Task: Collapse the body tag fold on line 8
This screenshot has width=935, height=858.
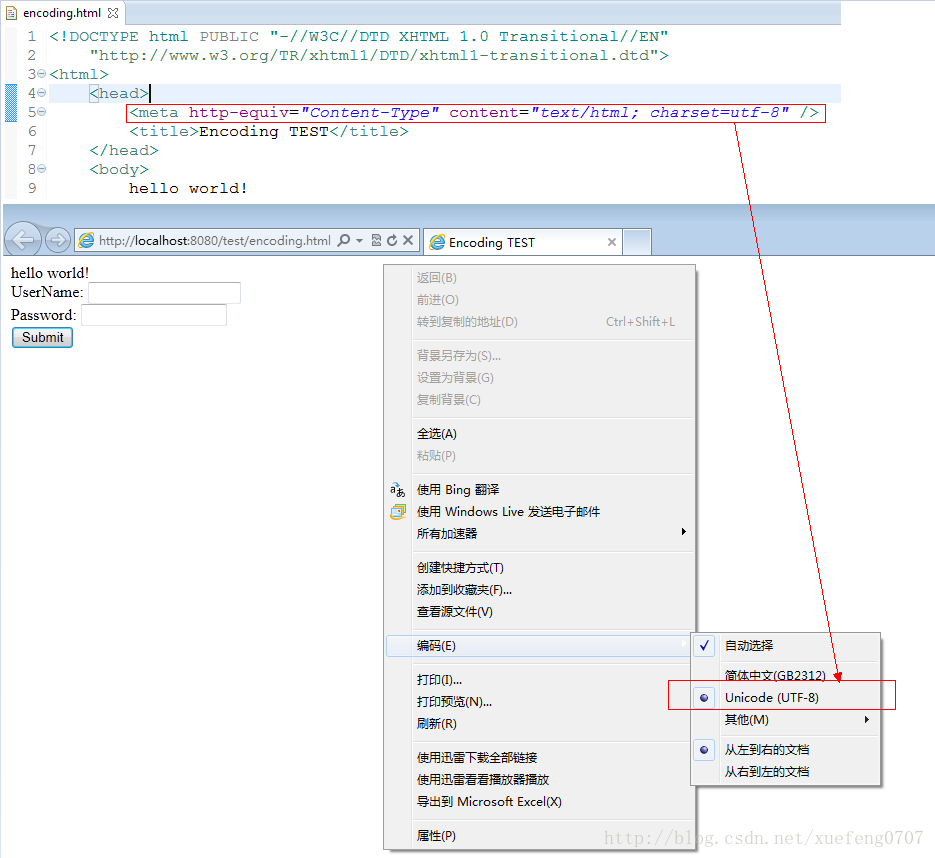Action: pyautogui.click(x=41, y=169)
